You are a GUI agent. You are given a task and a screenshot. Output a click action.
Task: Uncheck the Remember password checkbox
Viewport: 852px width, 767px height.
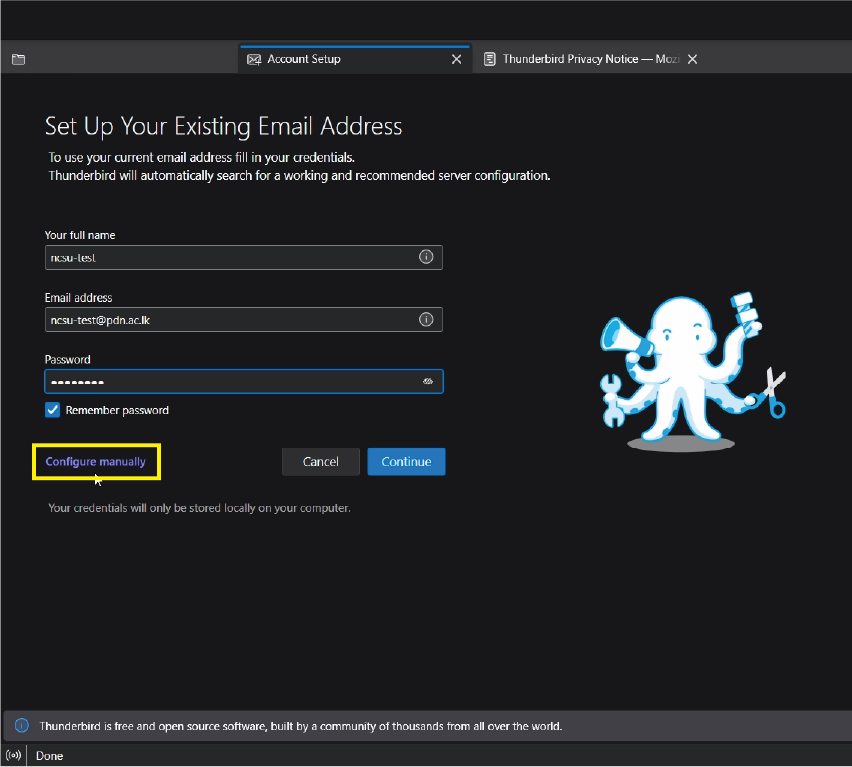click(53, 410)
